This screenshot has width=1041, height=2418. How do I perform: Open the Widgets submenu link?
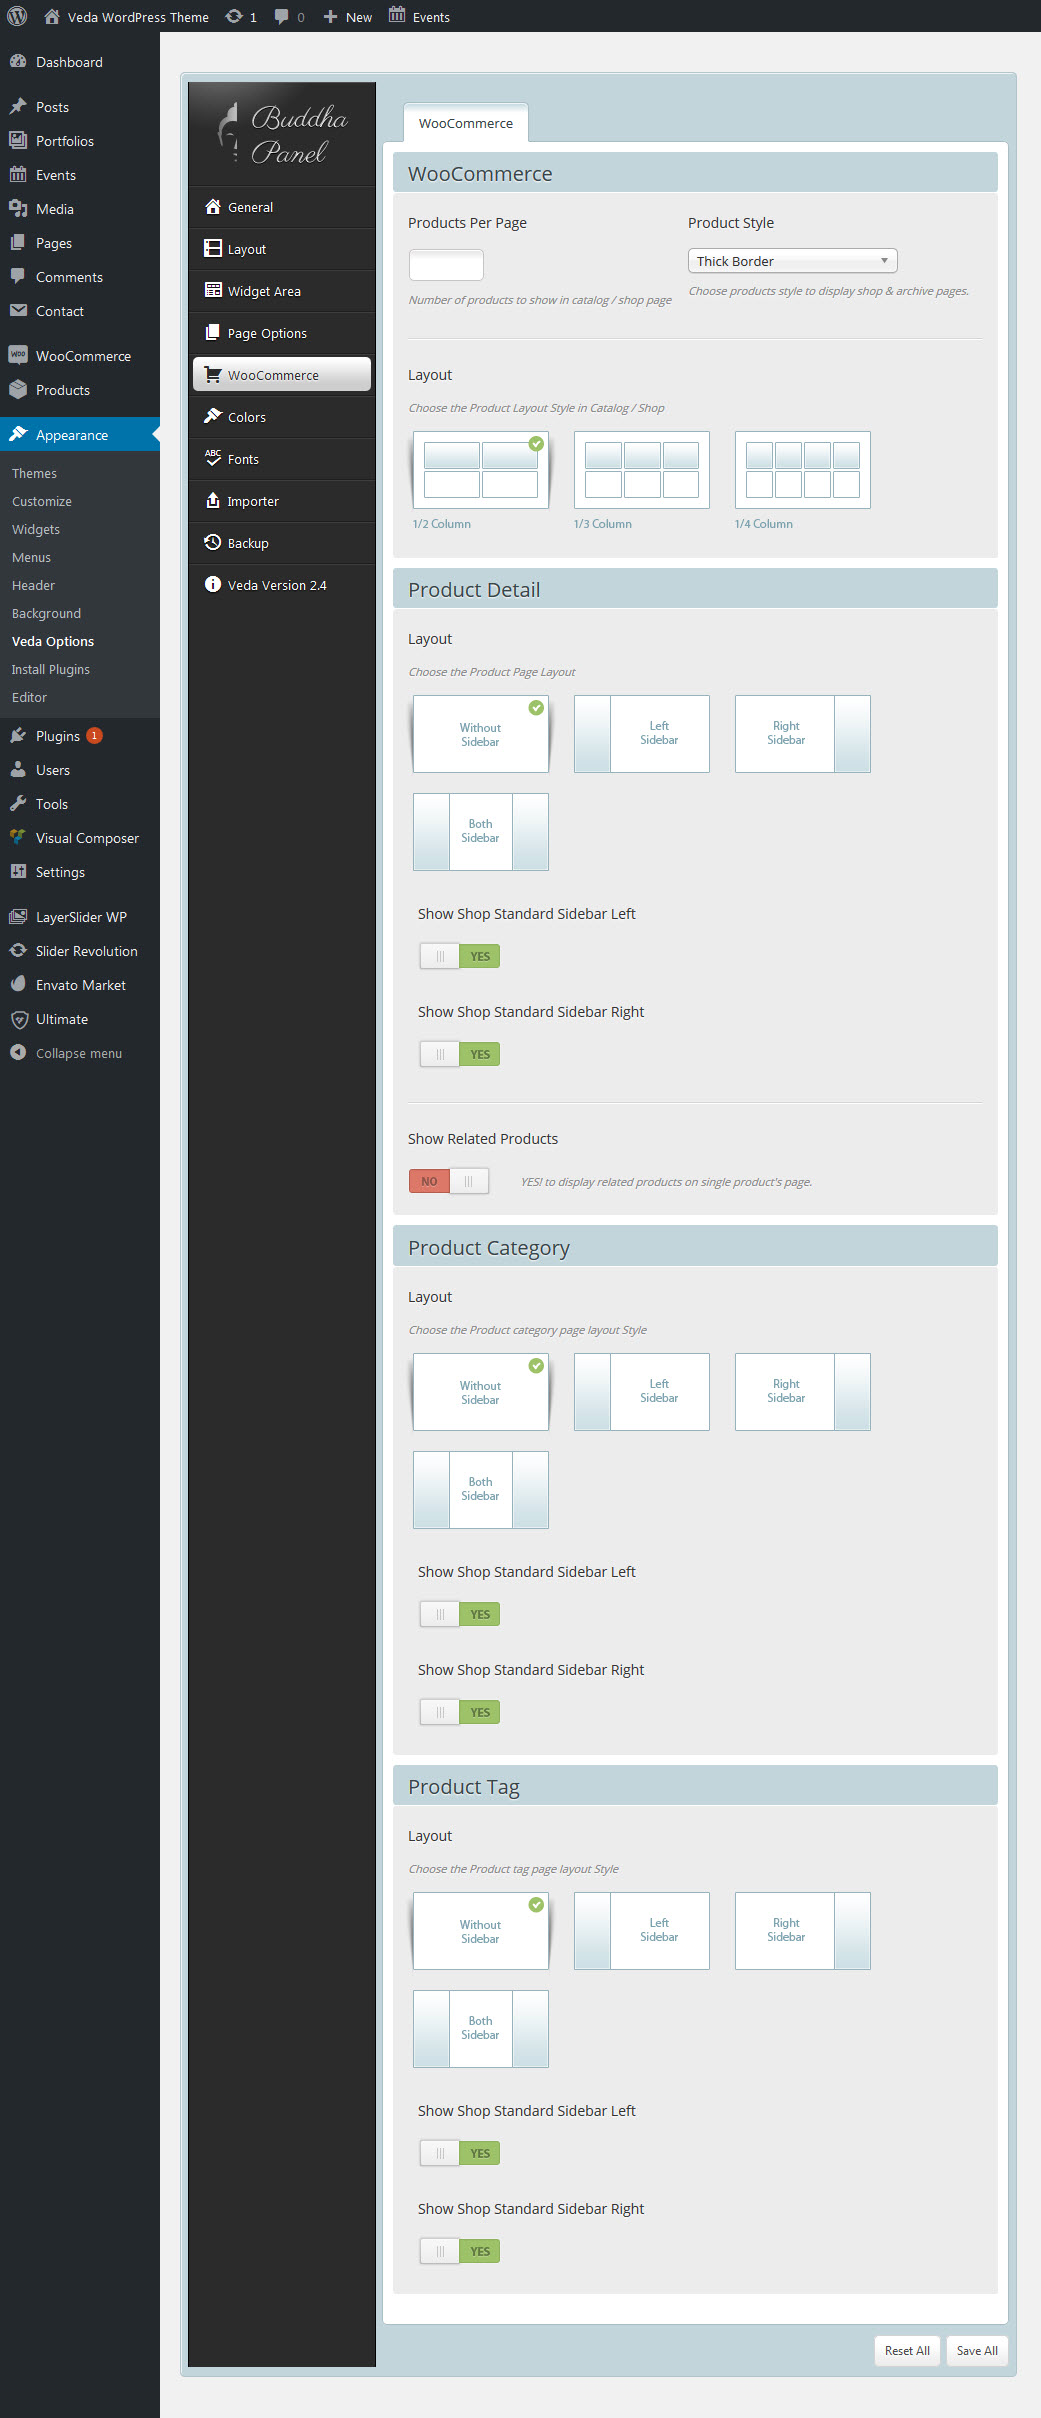36,529
